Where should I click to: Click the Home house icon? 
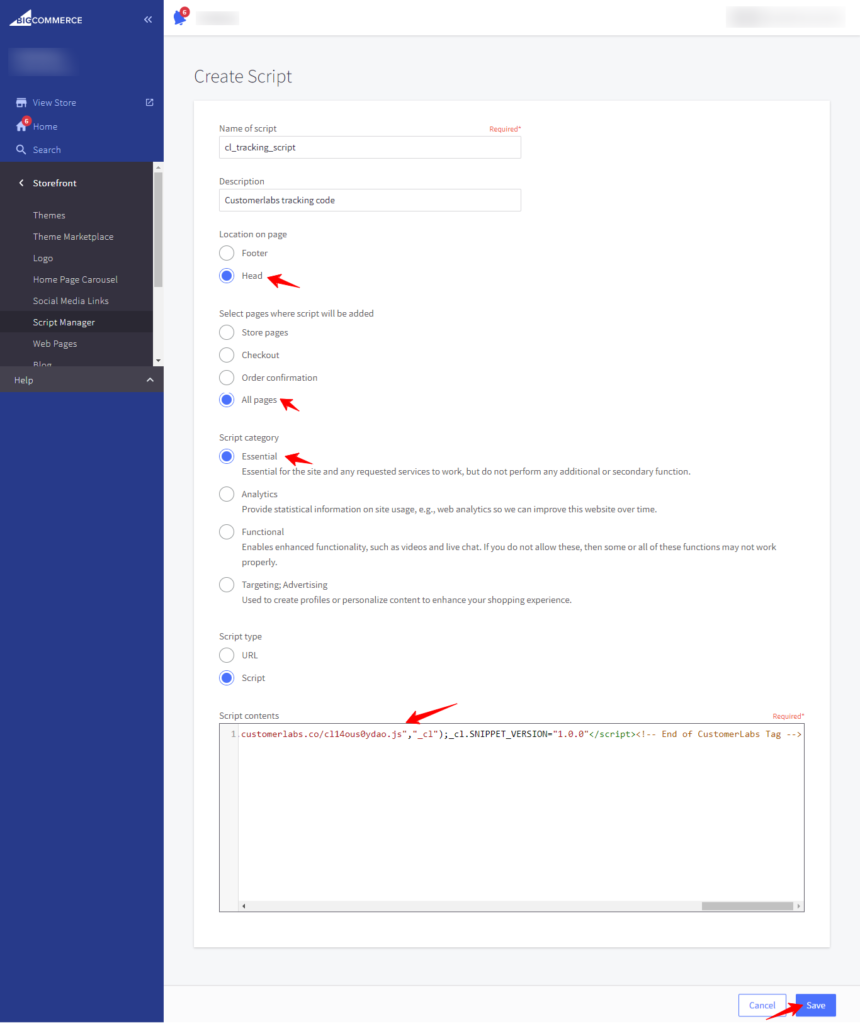(x=21, y=127)
